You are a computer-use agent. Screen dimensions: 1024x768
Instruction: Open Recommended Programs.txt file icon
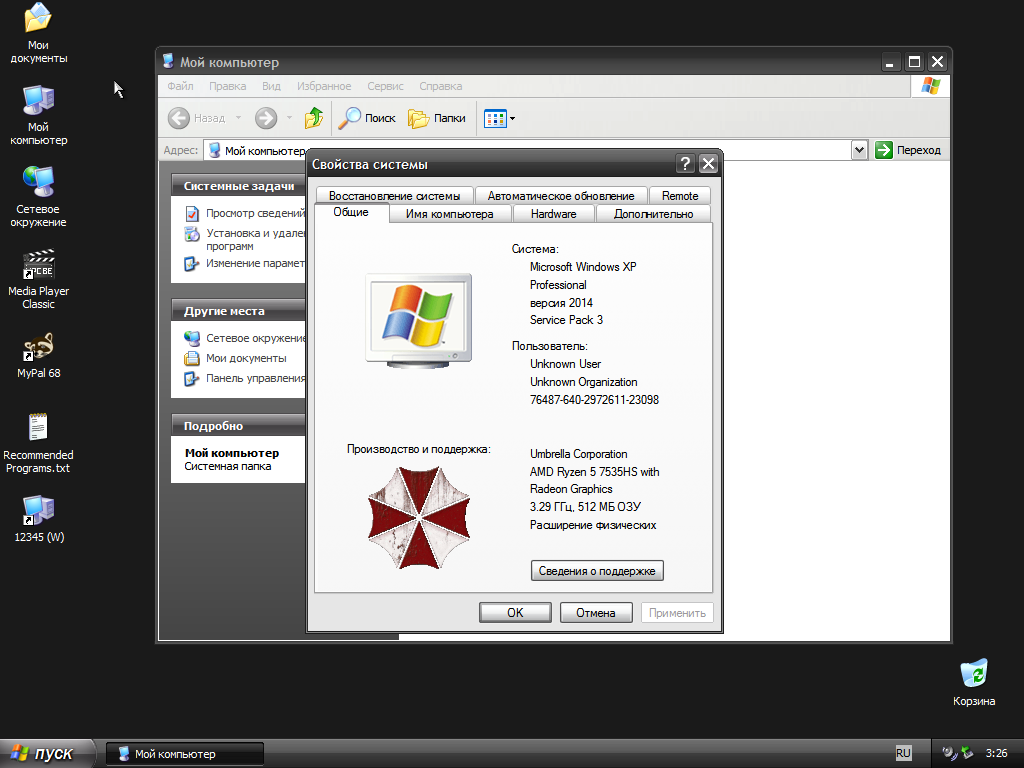click(38, 430)
